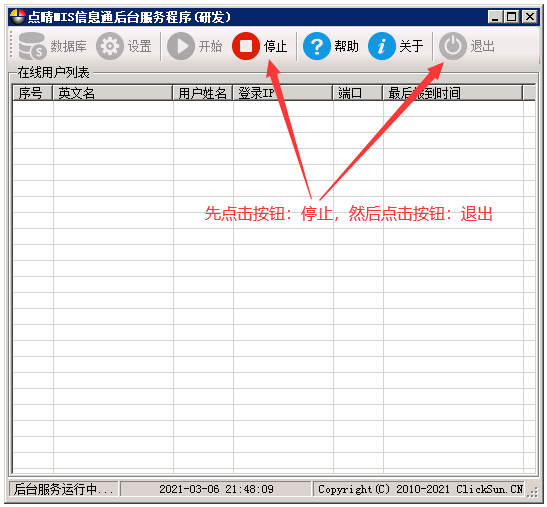Click the Start (开始) play icon
The width and height of the screenshot is (547, 507).
[x=181, y=46]
